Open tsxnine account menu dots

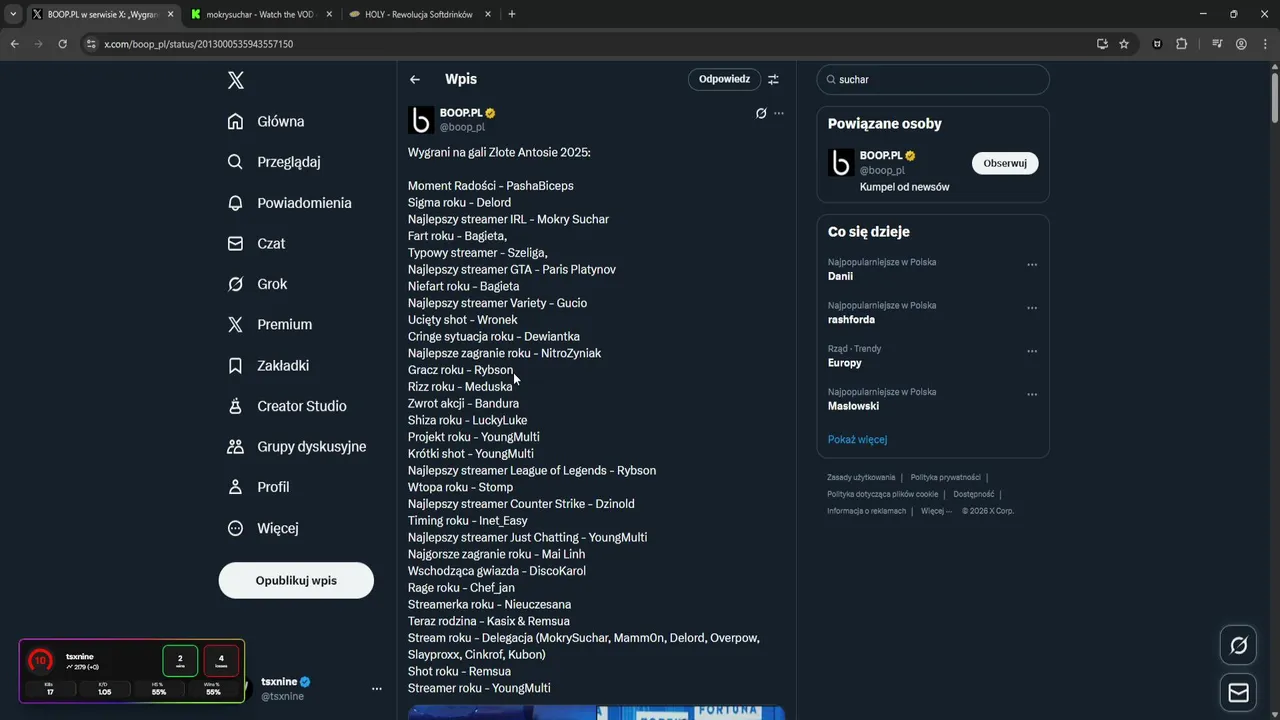click(377, 689)
